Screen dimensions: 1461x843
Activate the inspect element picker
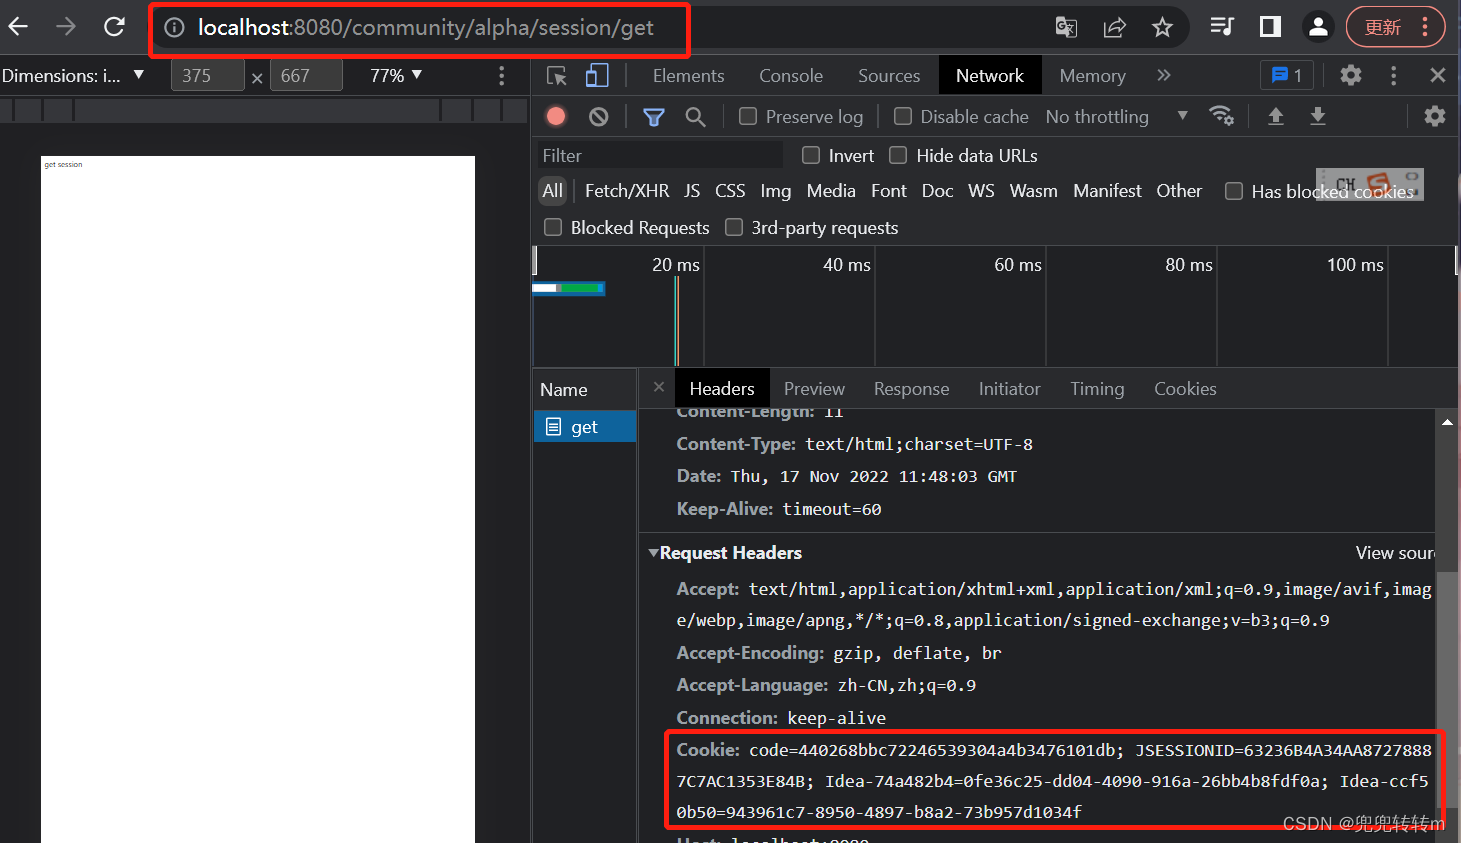point(557,76)
